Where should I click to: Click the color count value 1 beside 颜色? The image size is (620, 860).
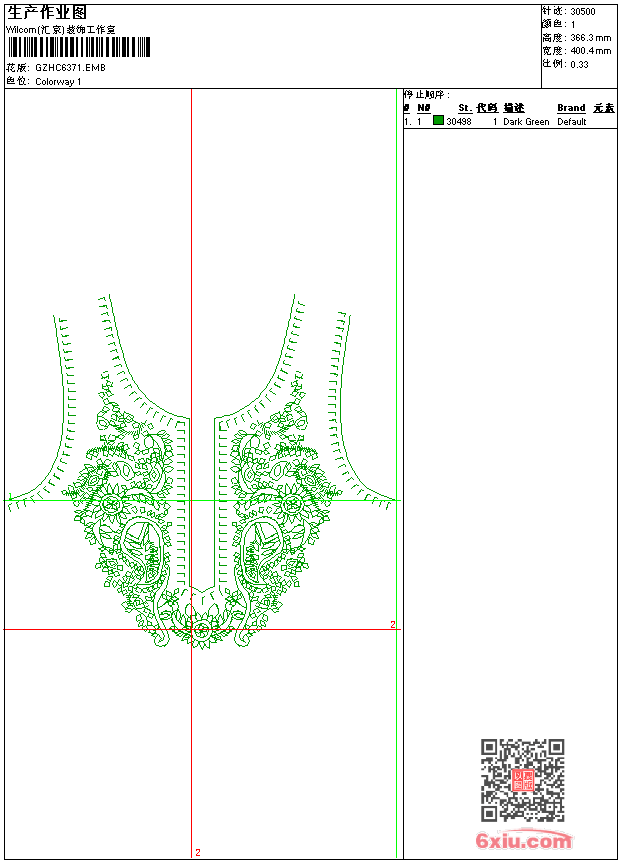pos(573,25)
